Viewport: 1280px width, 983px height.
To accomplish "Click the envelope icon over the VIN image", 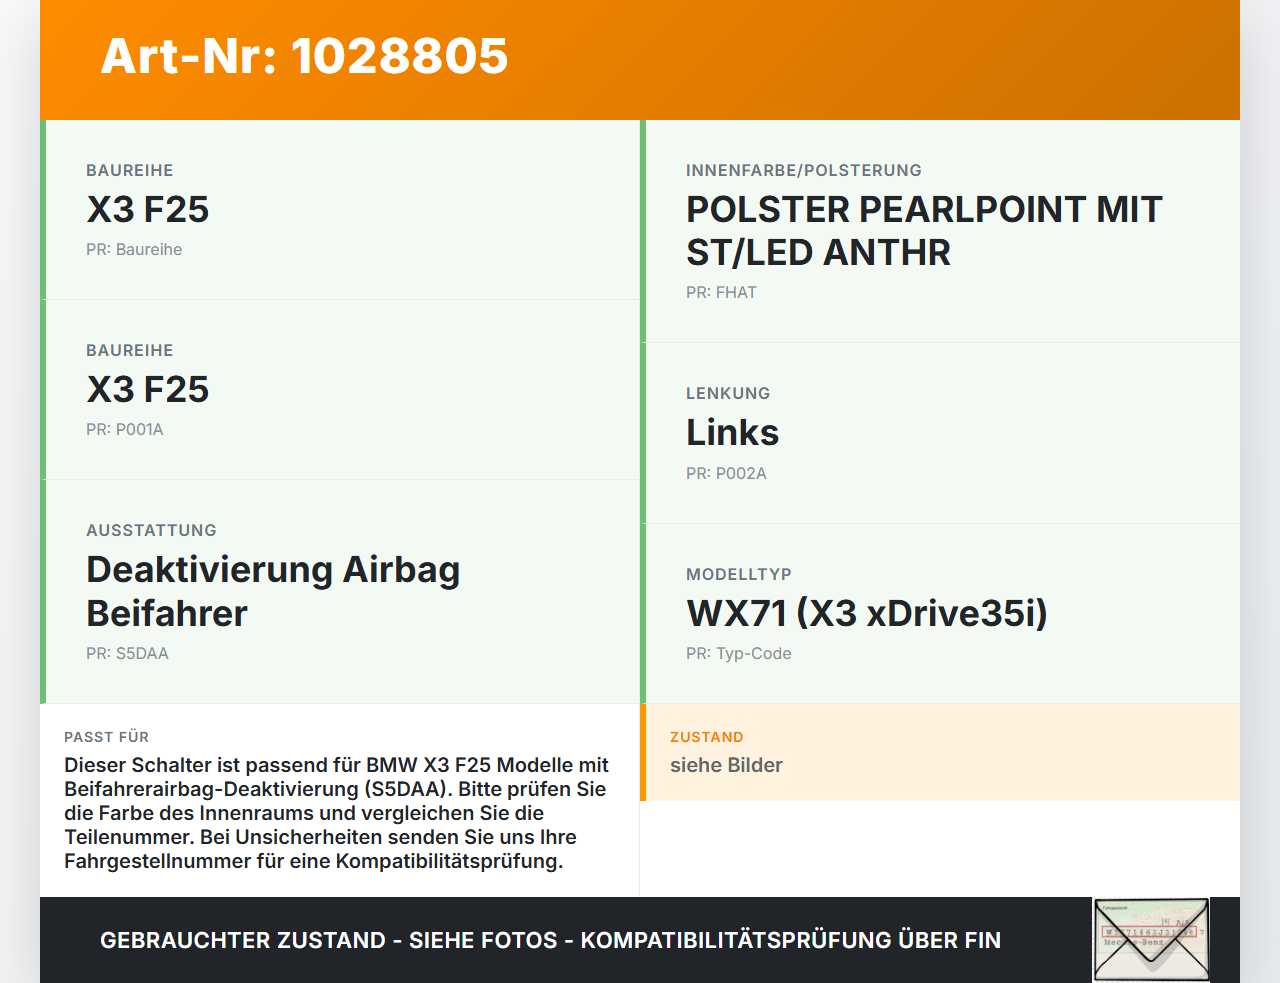I will (1151, 940).
